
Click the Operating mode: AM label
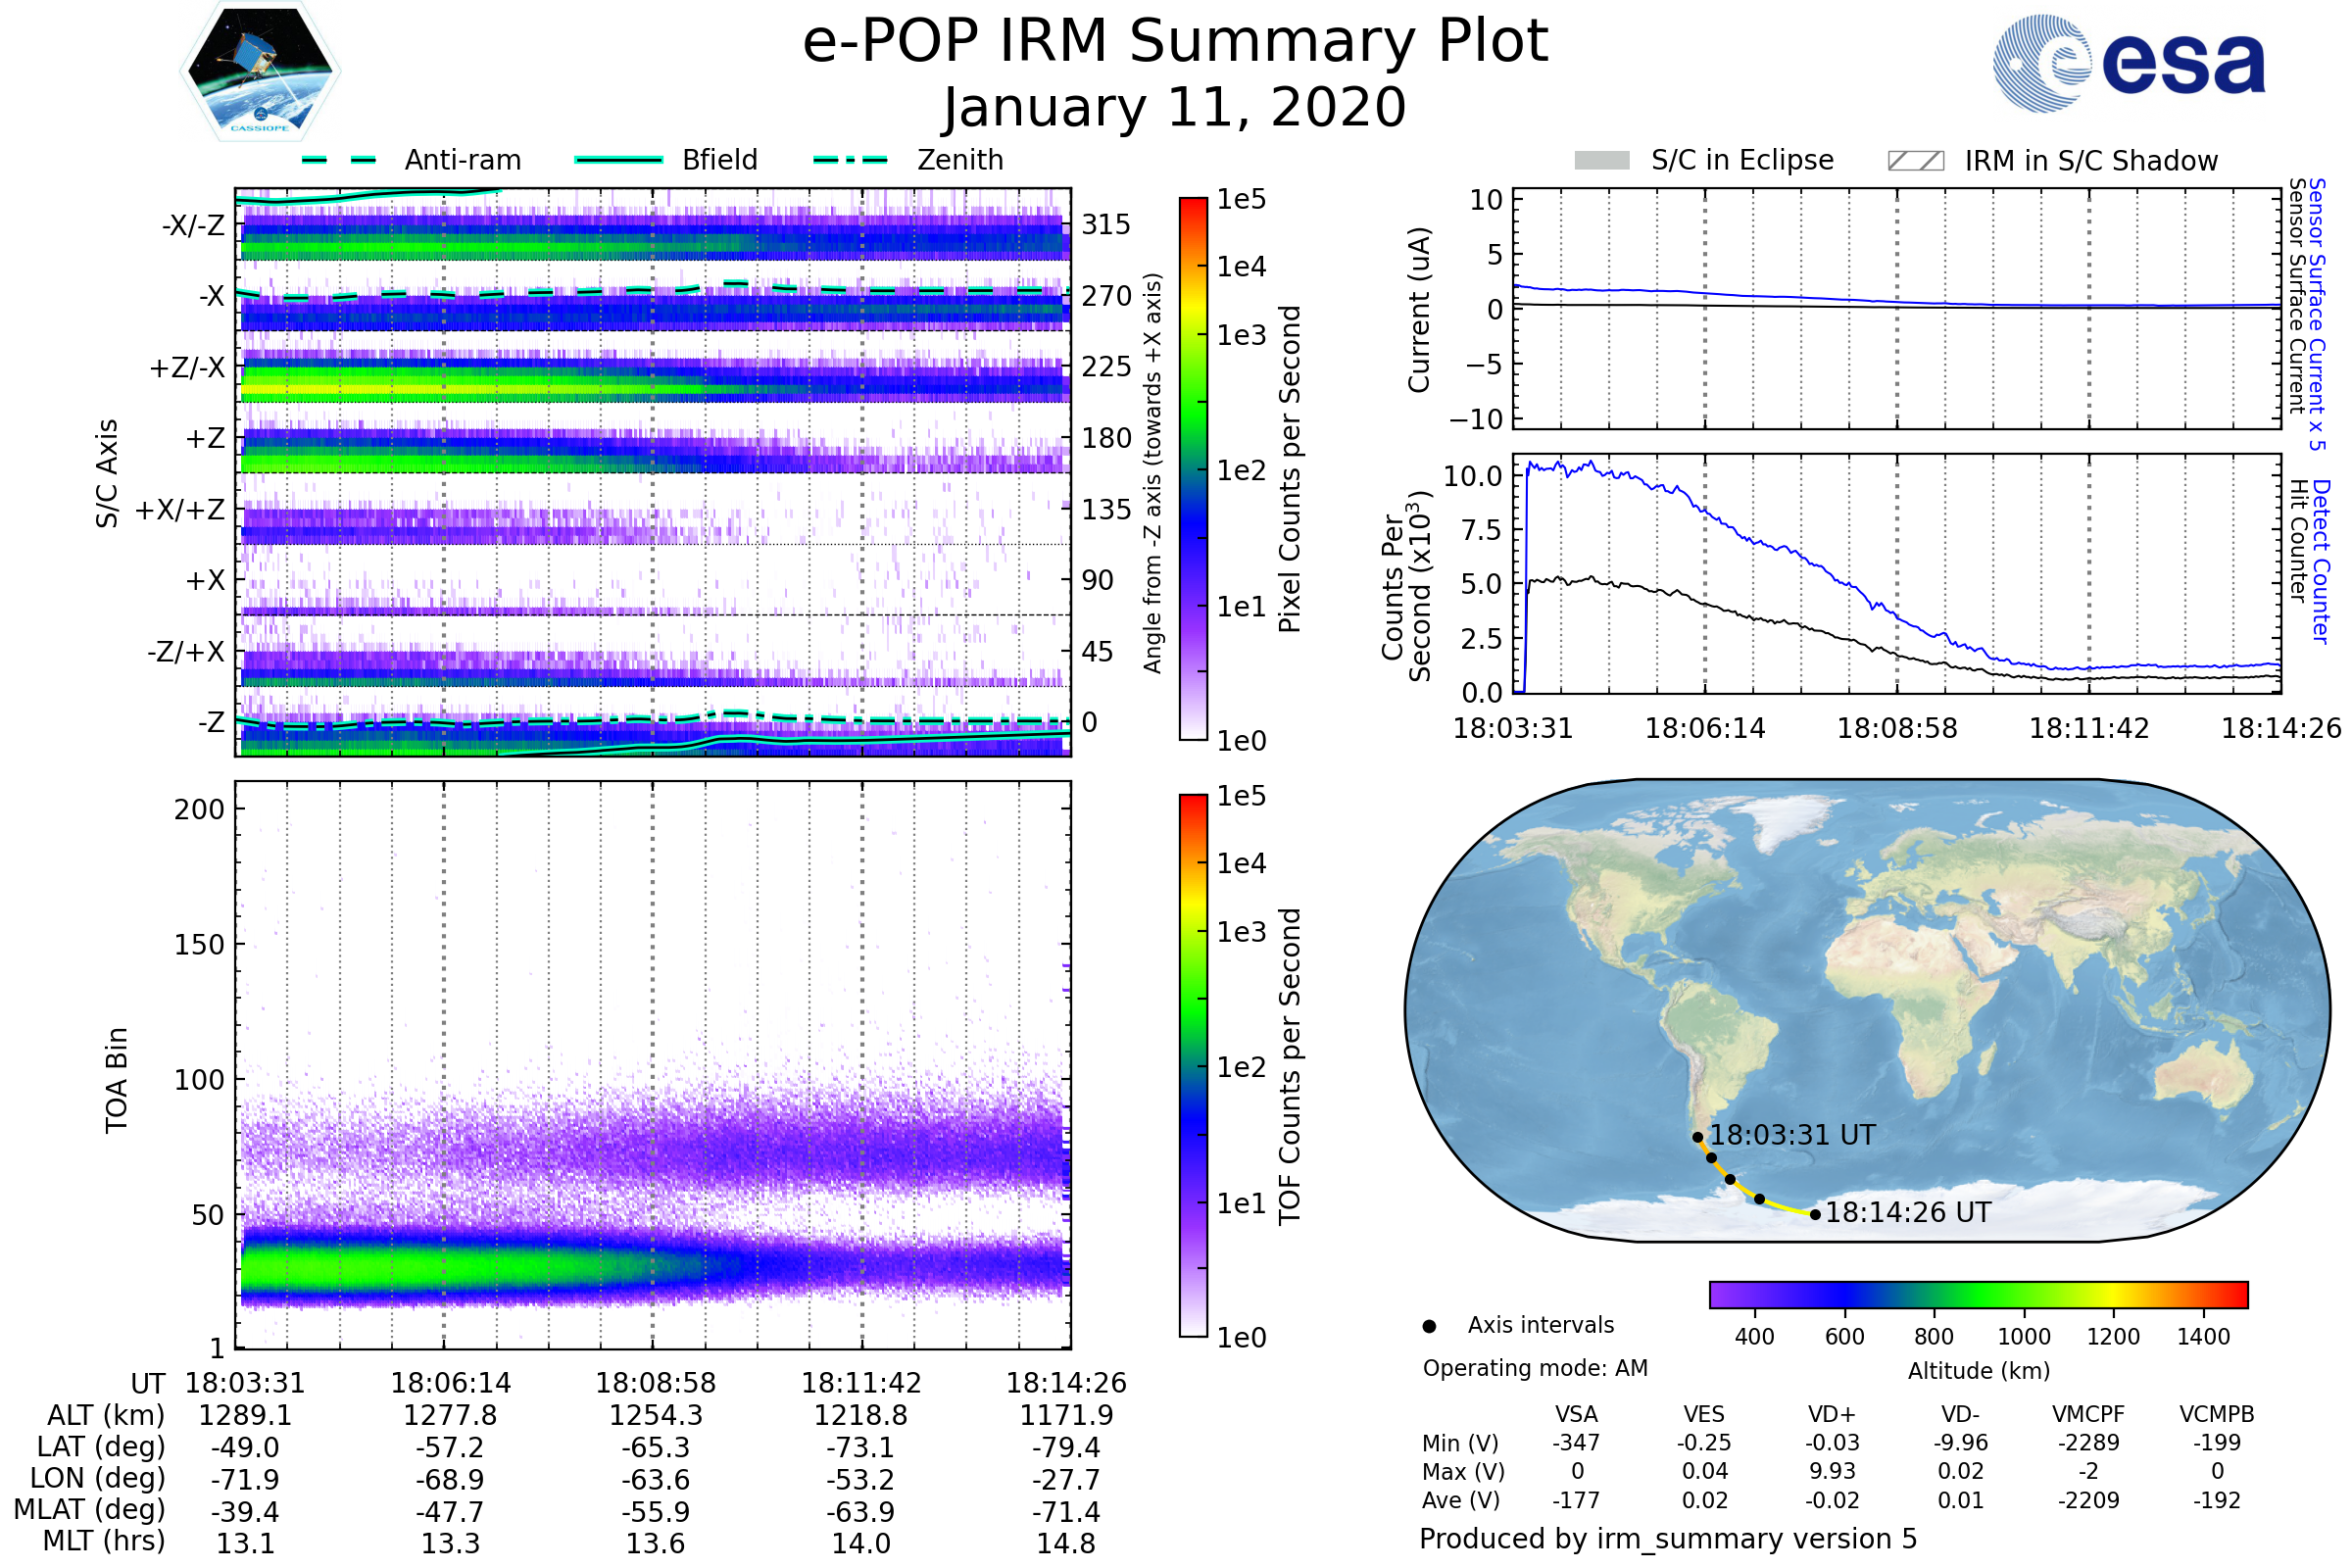[x=1535, y=1369]
